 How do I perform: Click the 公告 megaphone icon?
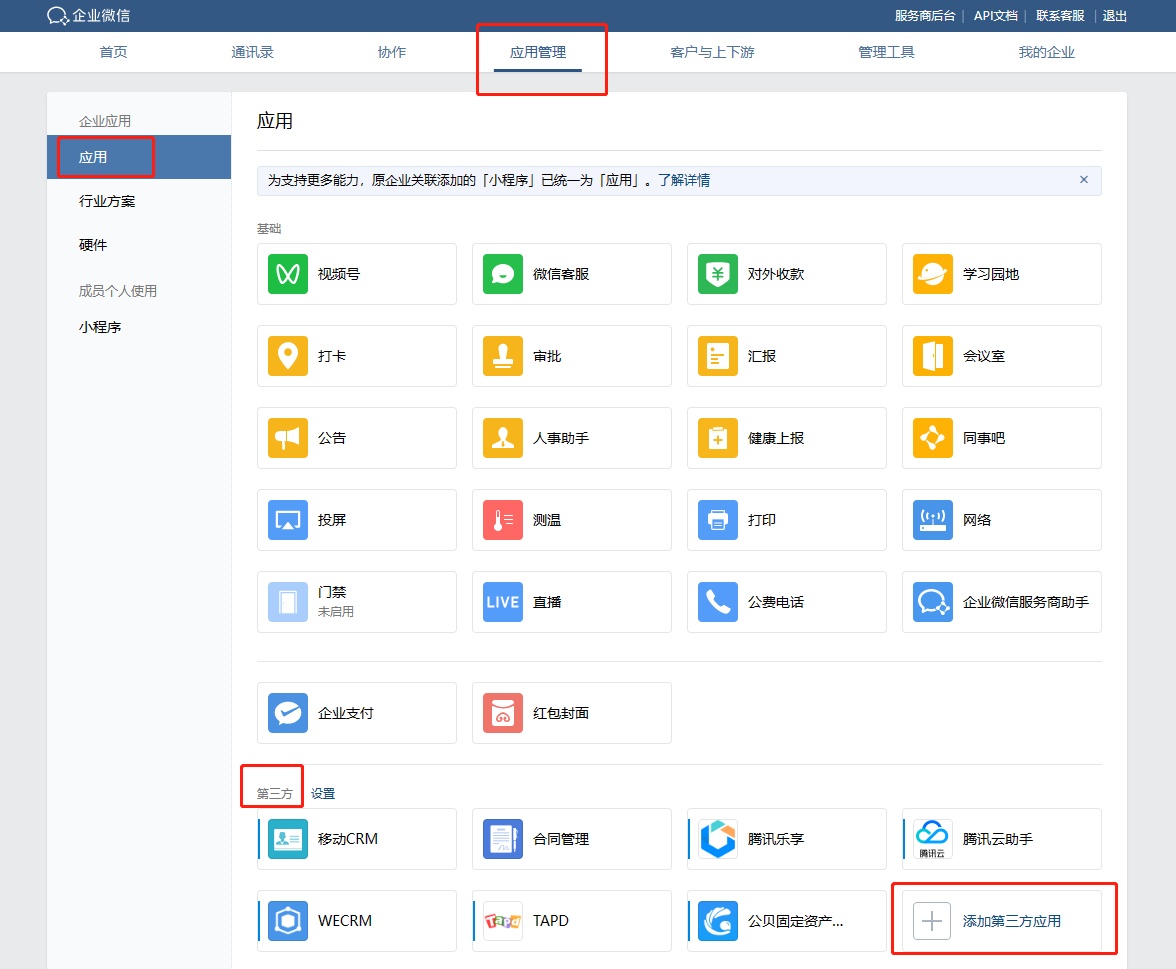pyautogui.click(x=287, y=438)
